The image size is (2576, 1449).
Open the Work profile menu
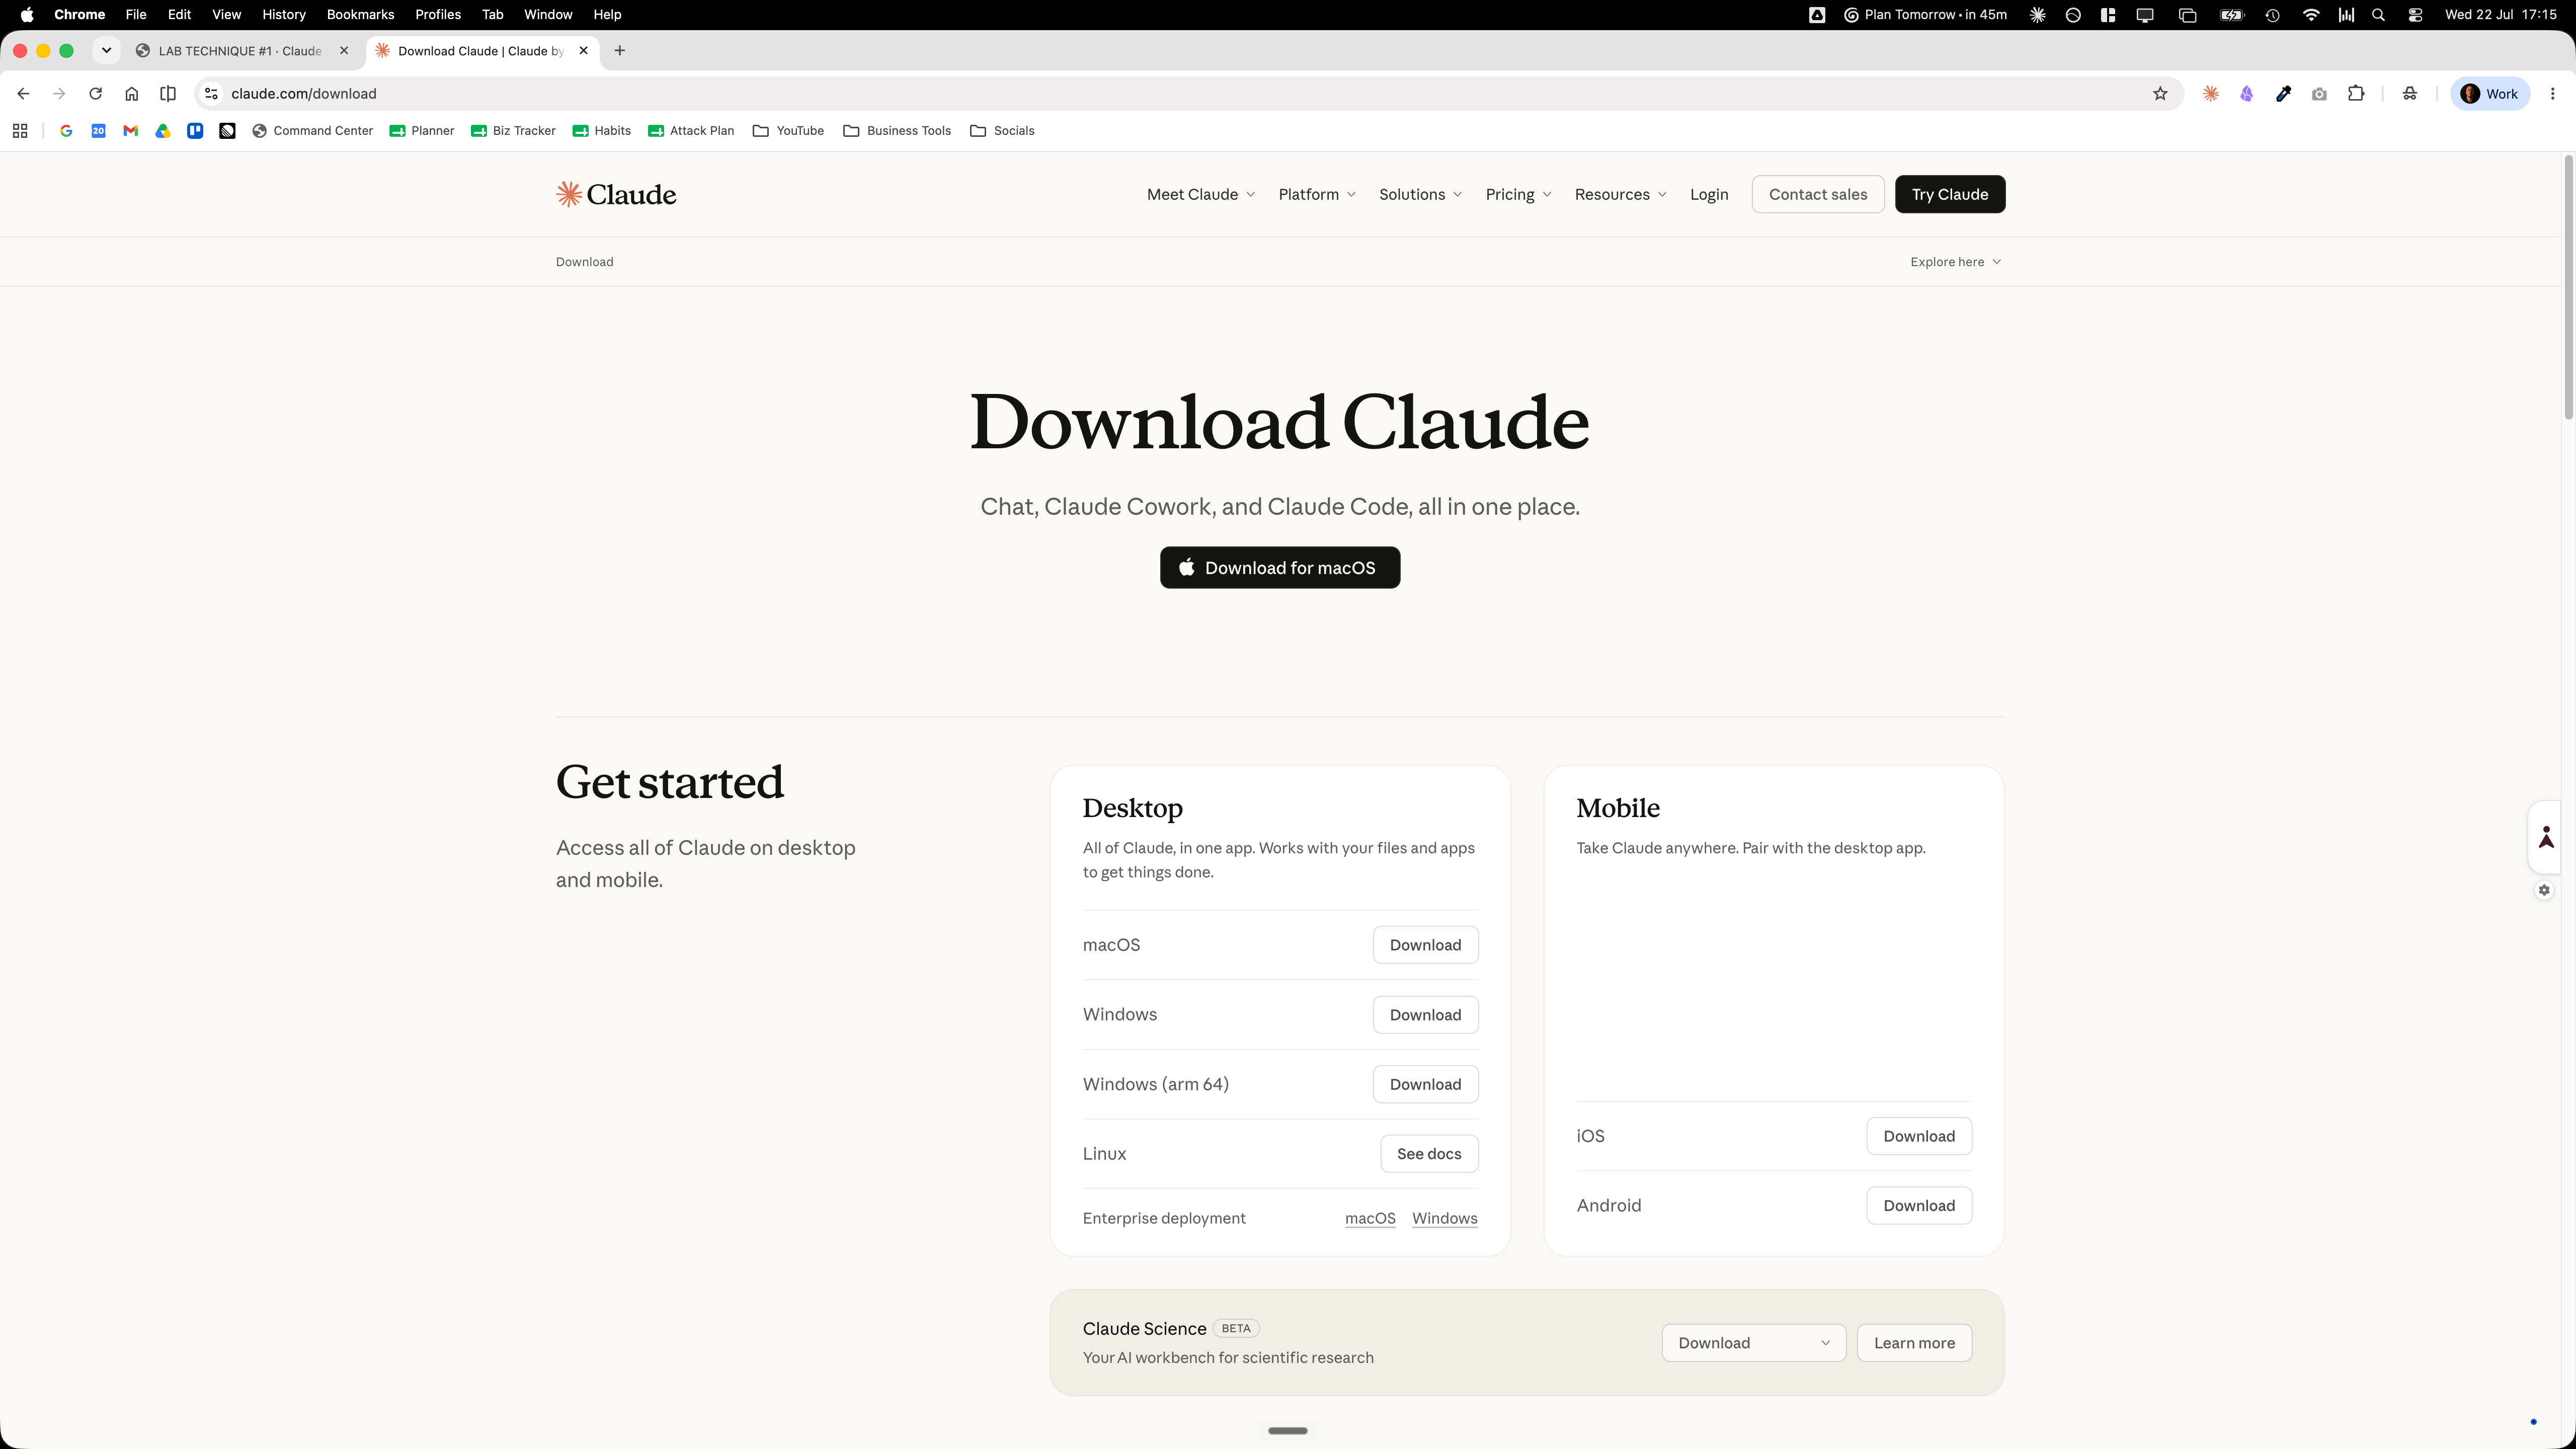coord(2489,93)
